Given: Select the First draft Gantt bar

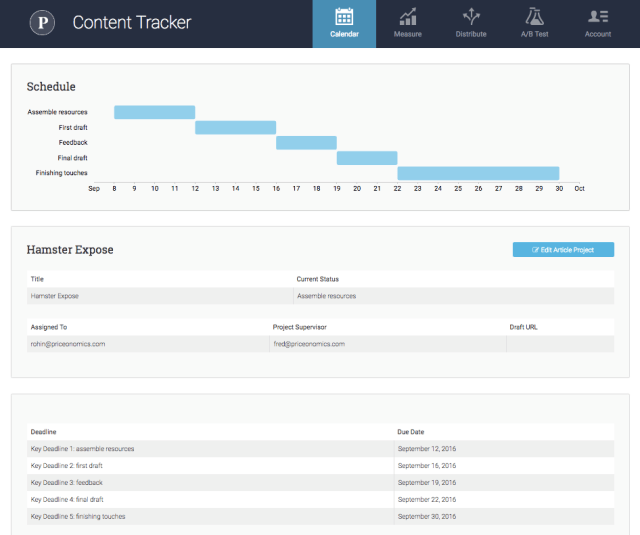Looking at the screenshot, I should coord(235,127).
